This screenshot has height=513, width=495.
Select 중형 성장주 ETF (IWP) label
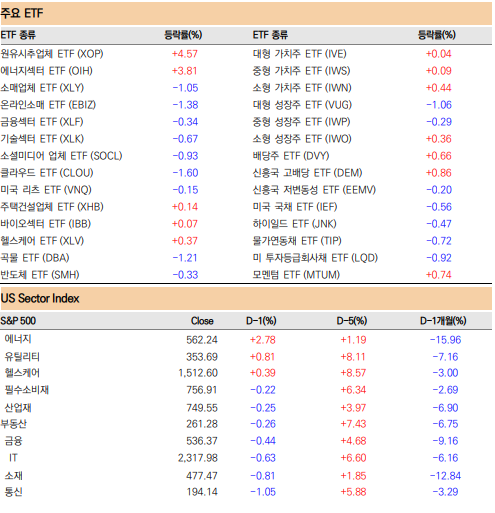tap(301, 122)
